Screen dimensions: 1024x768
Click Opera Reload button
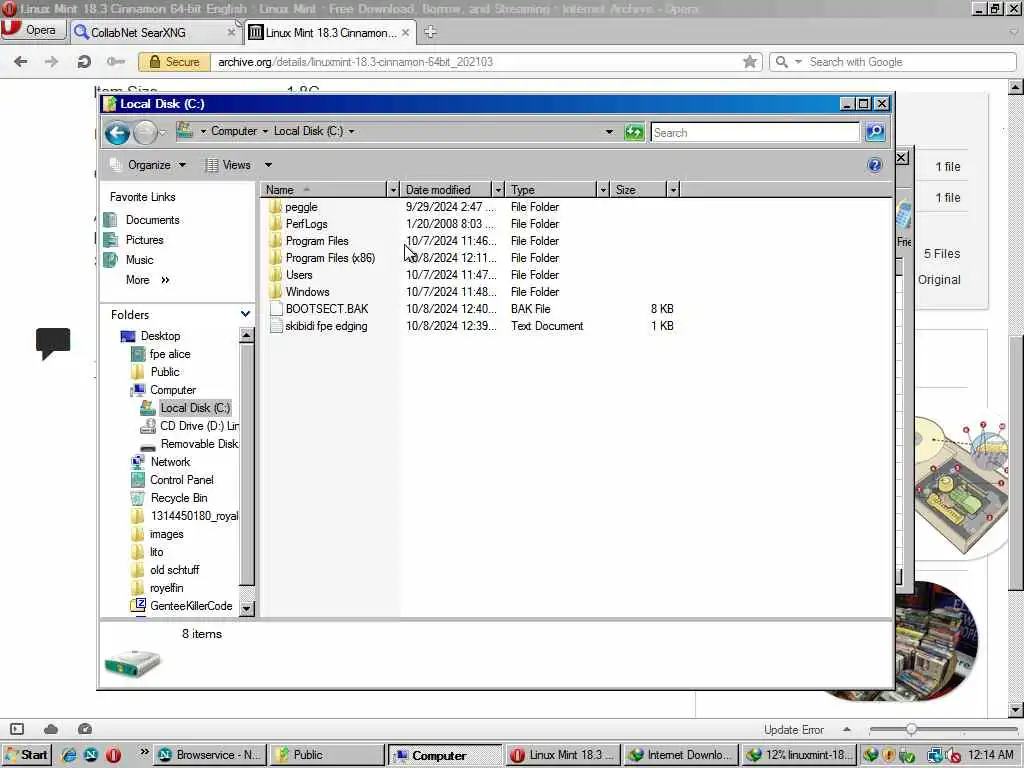coord(84,62)
